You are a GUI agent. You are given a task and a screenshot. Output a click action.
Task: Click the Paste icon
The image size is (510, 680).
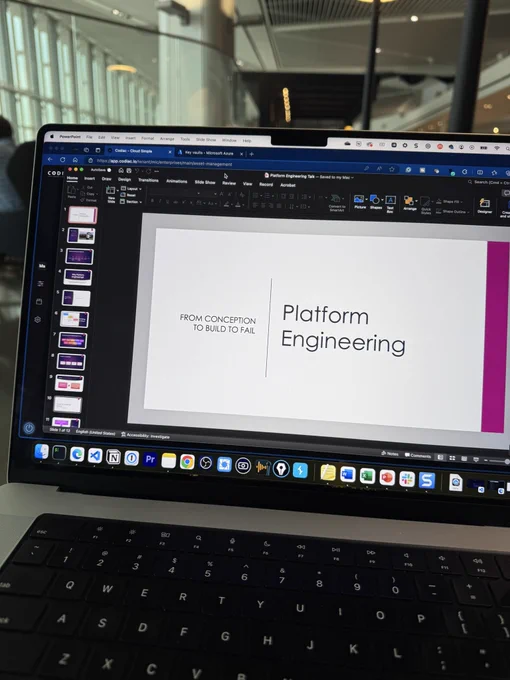tap(72, 190)
